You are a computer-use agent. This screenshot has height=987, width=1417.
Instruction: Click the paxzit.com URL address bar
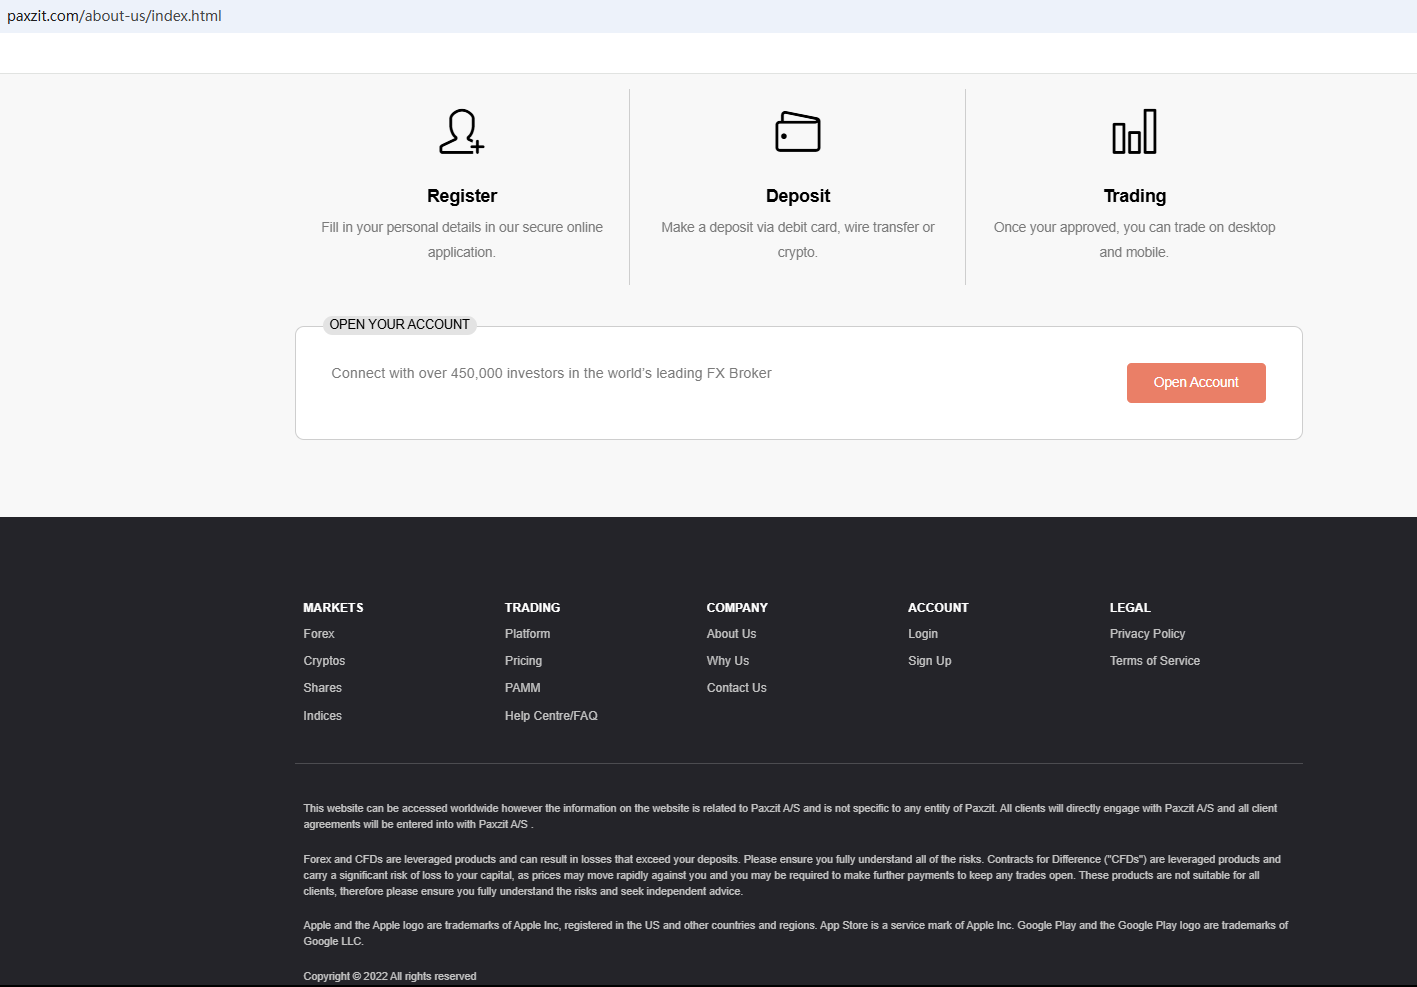[x=114, y=16]
